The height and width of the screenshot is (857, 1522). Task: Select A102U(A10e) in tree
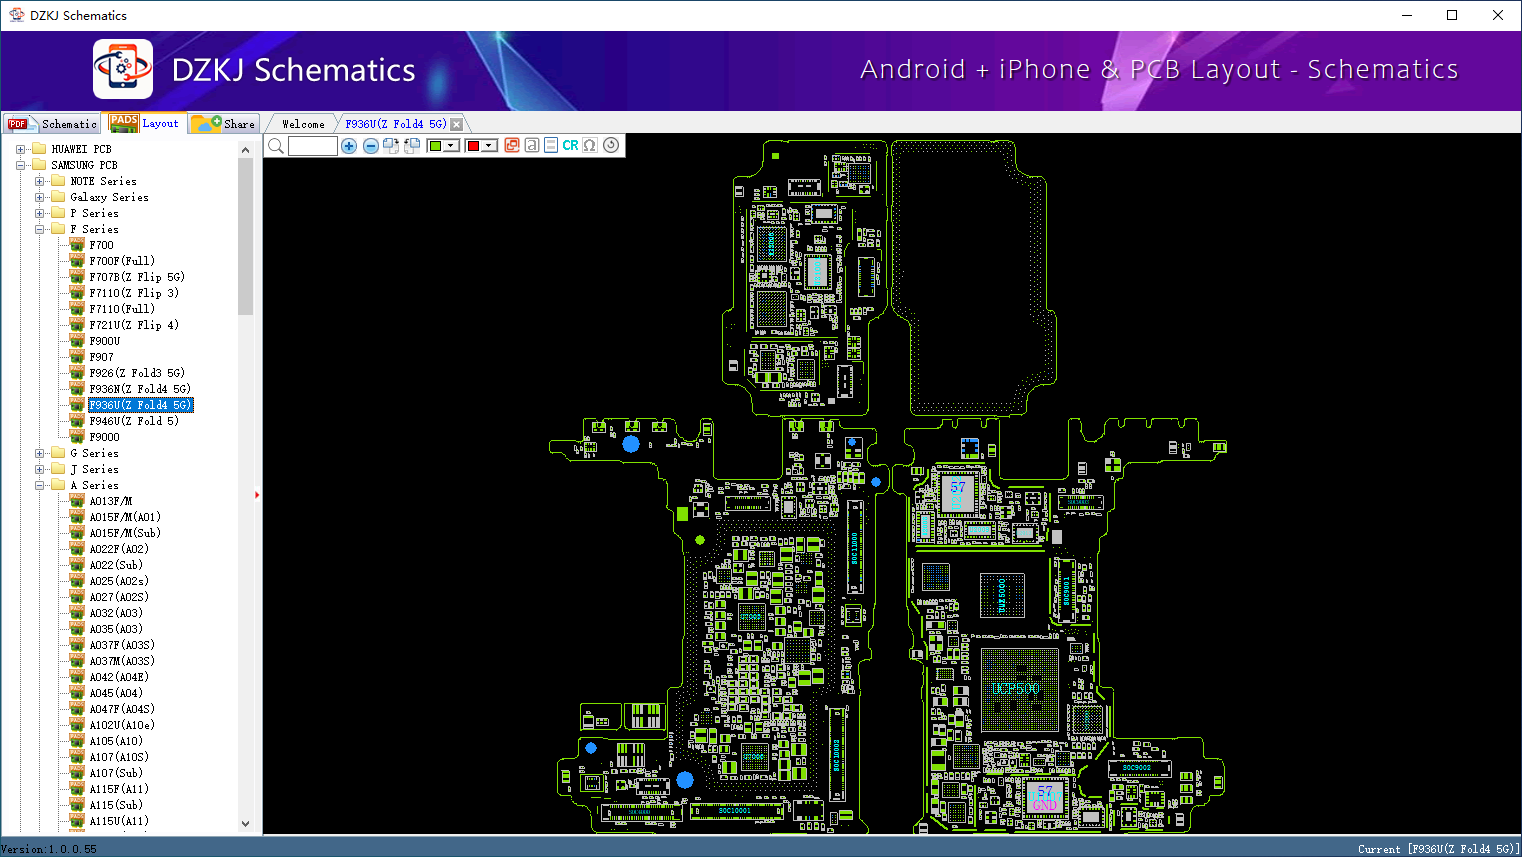pos(122,725)
